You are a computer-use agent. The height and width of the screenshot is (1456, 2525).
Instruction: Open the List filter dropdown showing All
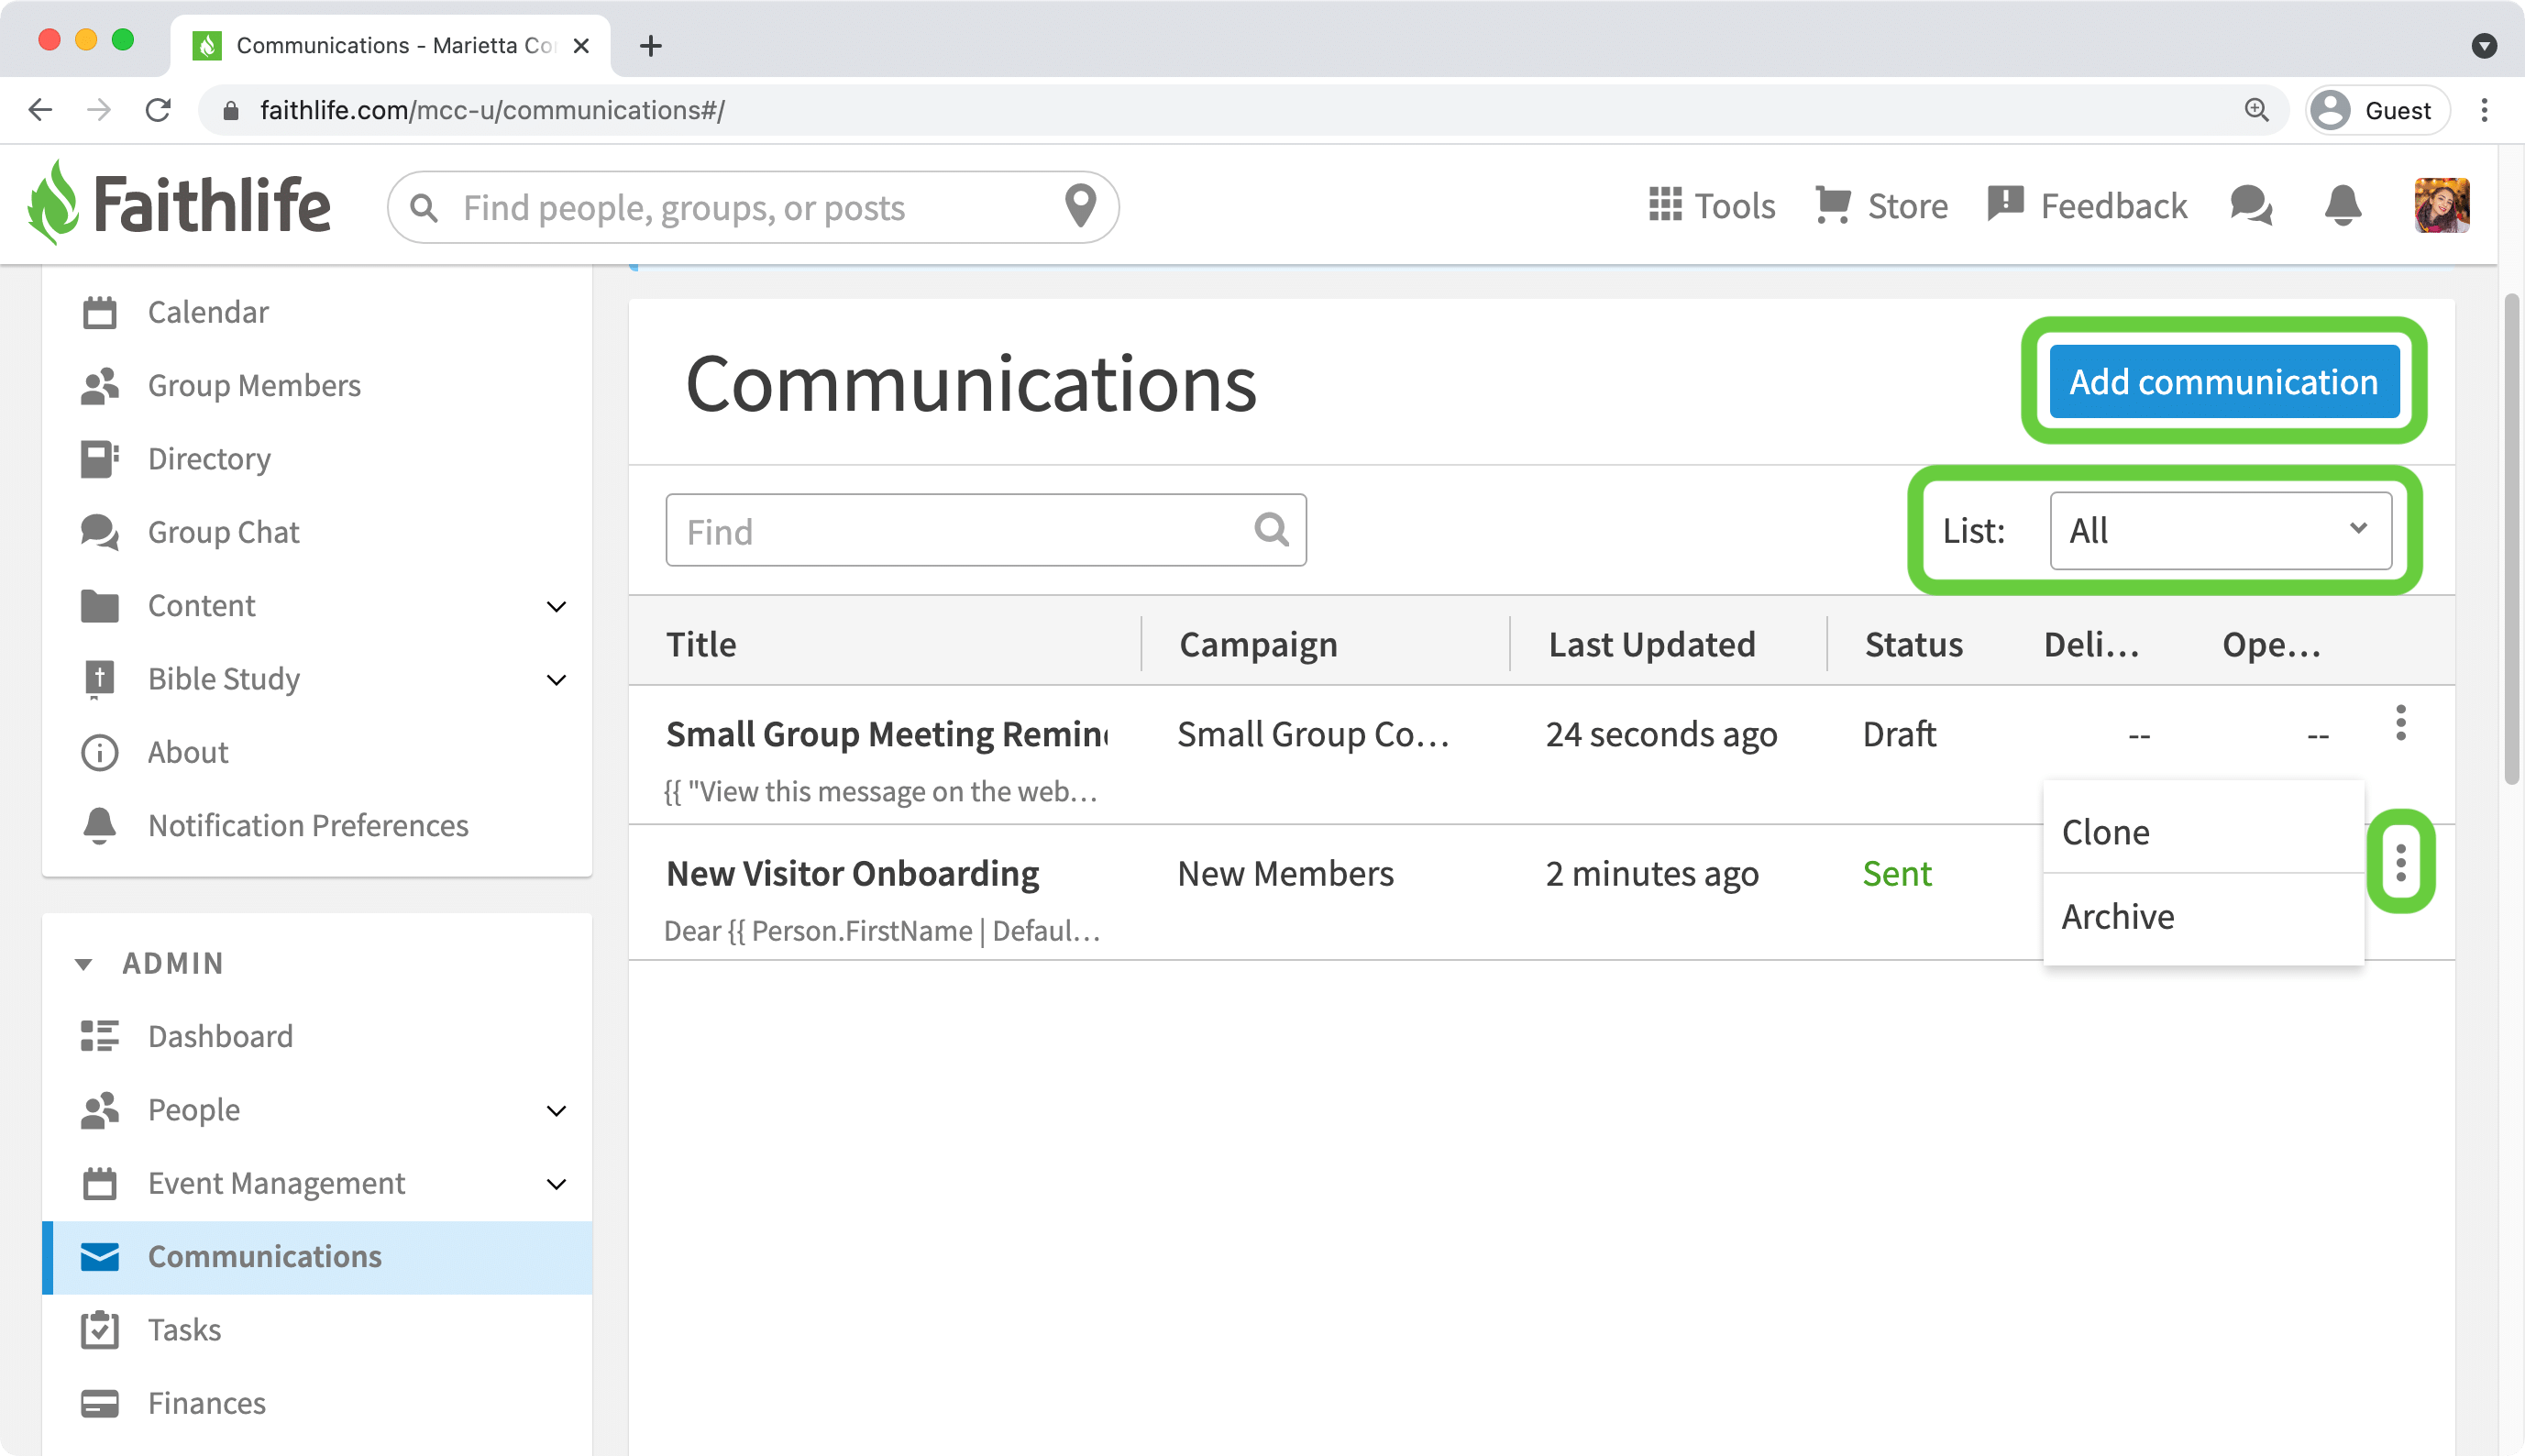(2220, 530)
